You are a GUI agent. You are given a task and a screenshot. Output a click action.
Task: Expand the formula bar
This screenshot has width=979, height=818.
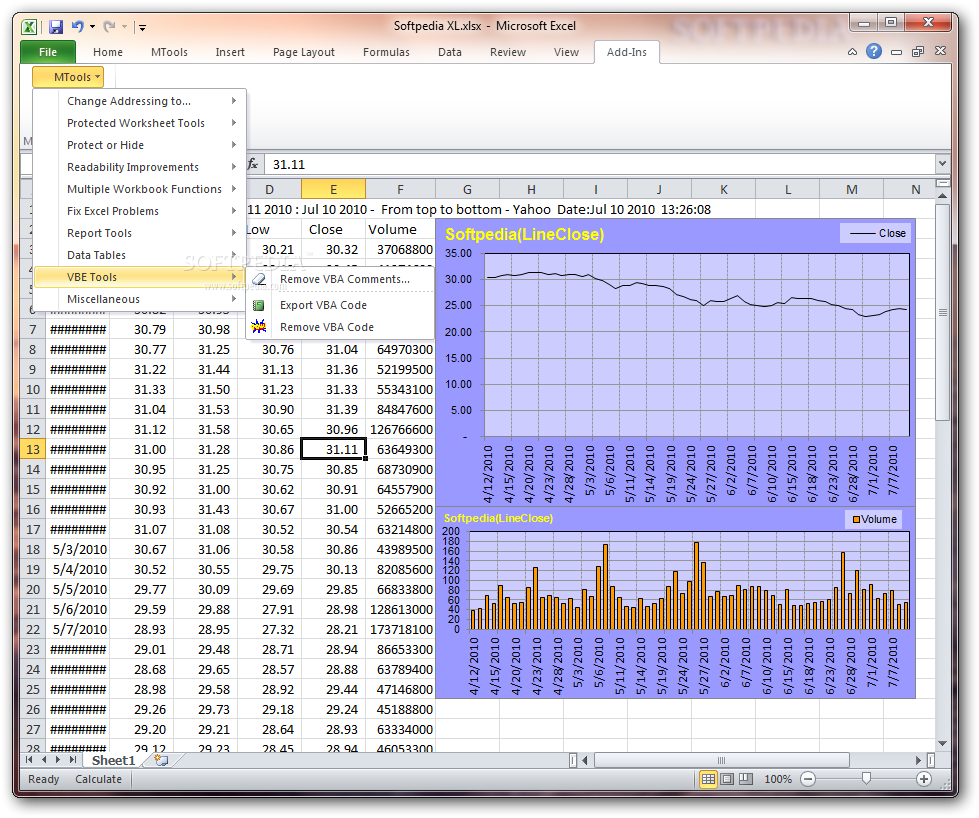click(942, 164)
